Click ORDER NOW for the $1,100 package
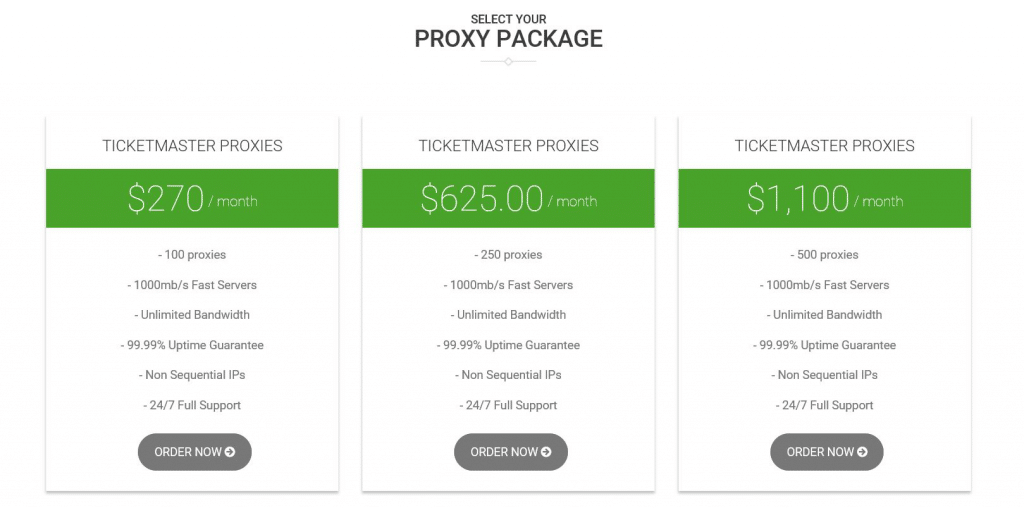Screen dimensions: 1024x508 click(x=827, y=452)
